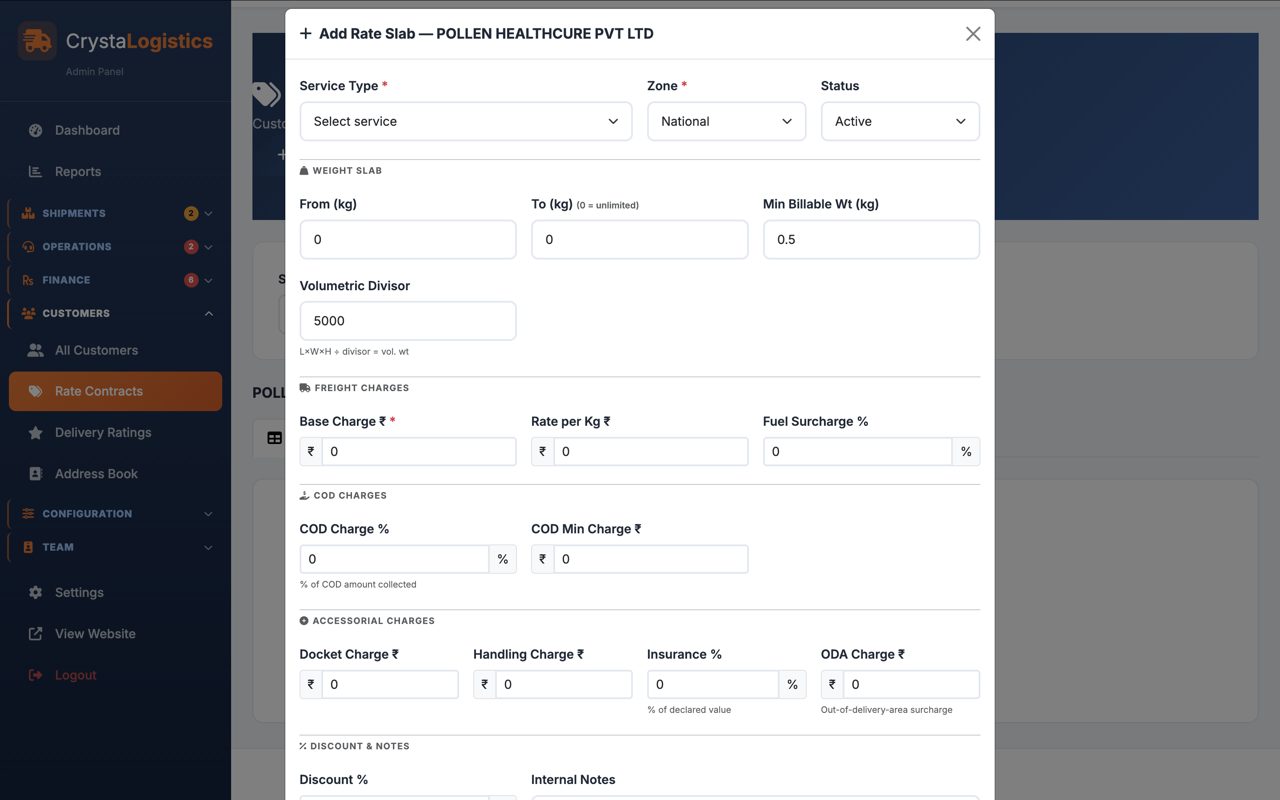1280x800 pixels.
Task: Click the CrystaLogistics truck logo icon
Action: point(37,41)
